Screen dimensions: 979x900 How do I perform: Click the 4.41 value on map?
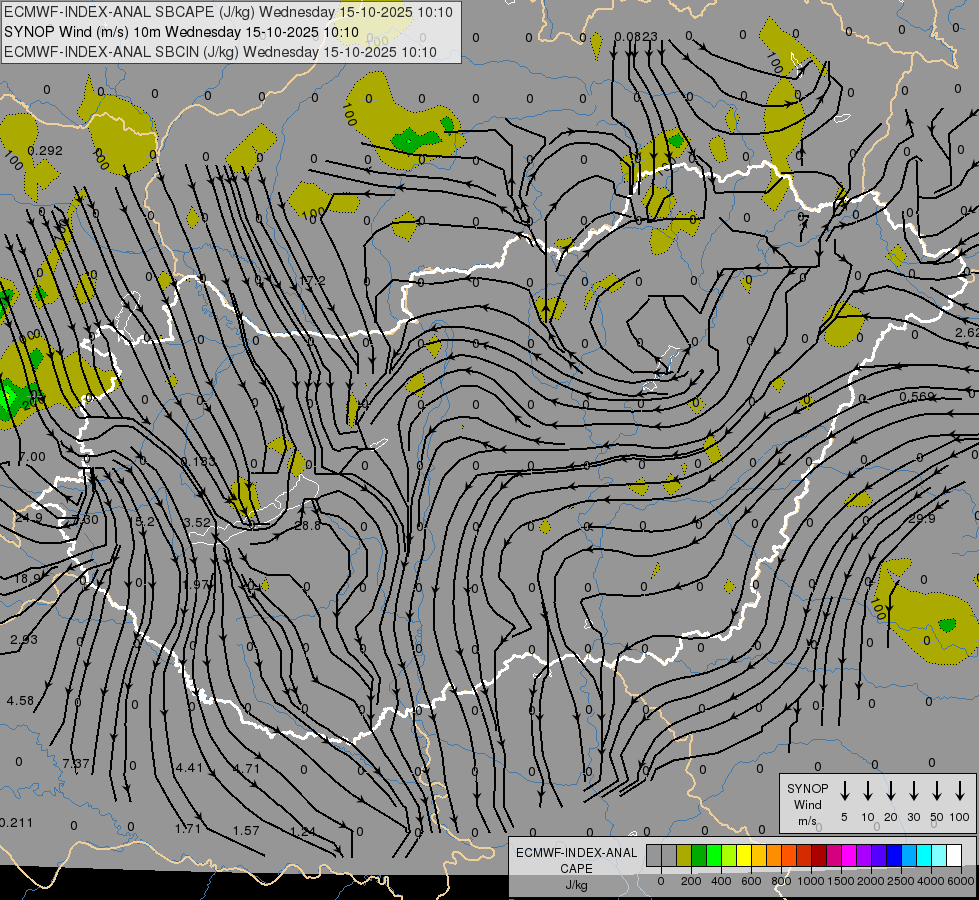(189, 767)
